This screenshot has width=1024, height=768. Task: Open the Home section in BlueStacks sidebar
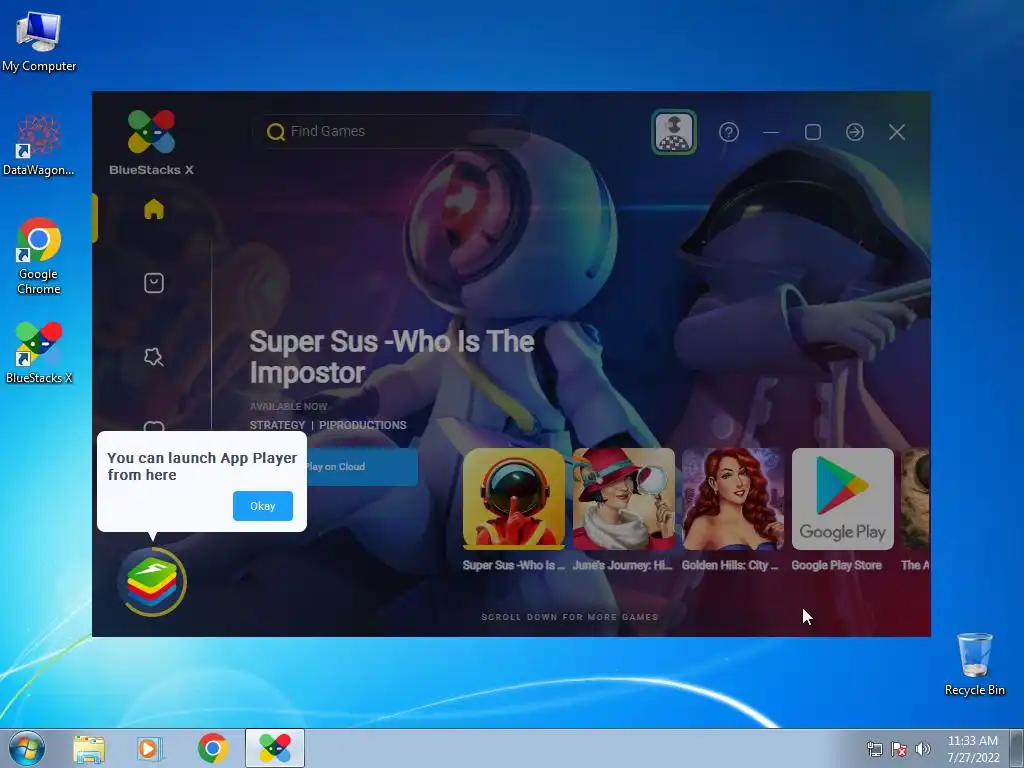(154, 209)
